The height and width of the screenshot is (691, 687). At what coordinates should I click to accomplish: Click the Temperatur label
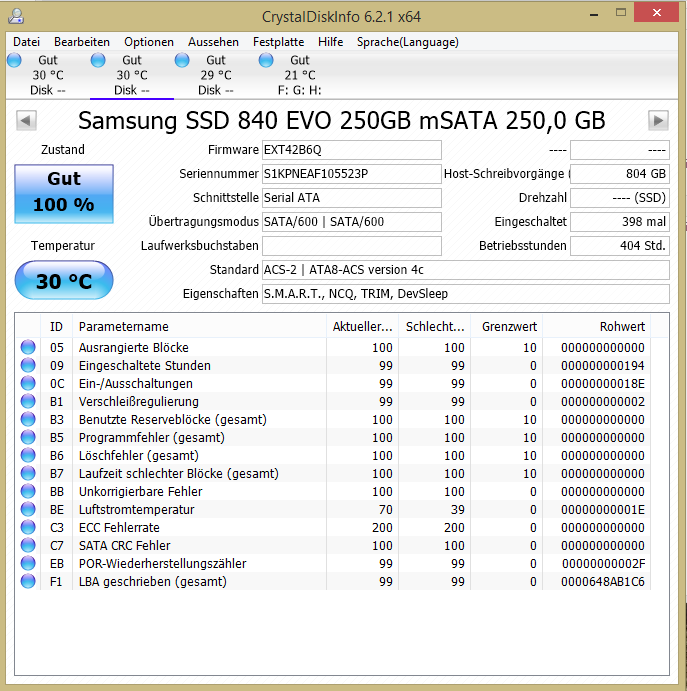click(x=63, y=246)
